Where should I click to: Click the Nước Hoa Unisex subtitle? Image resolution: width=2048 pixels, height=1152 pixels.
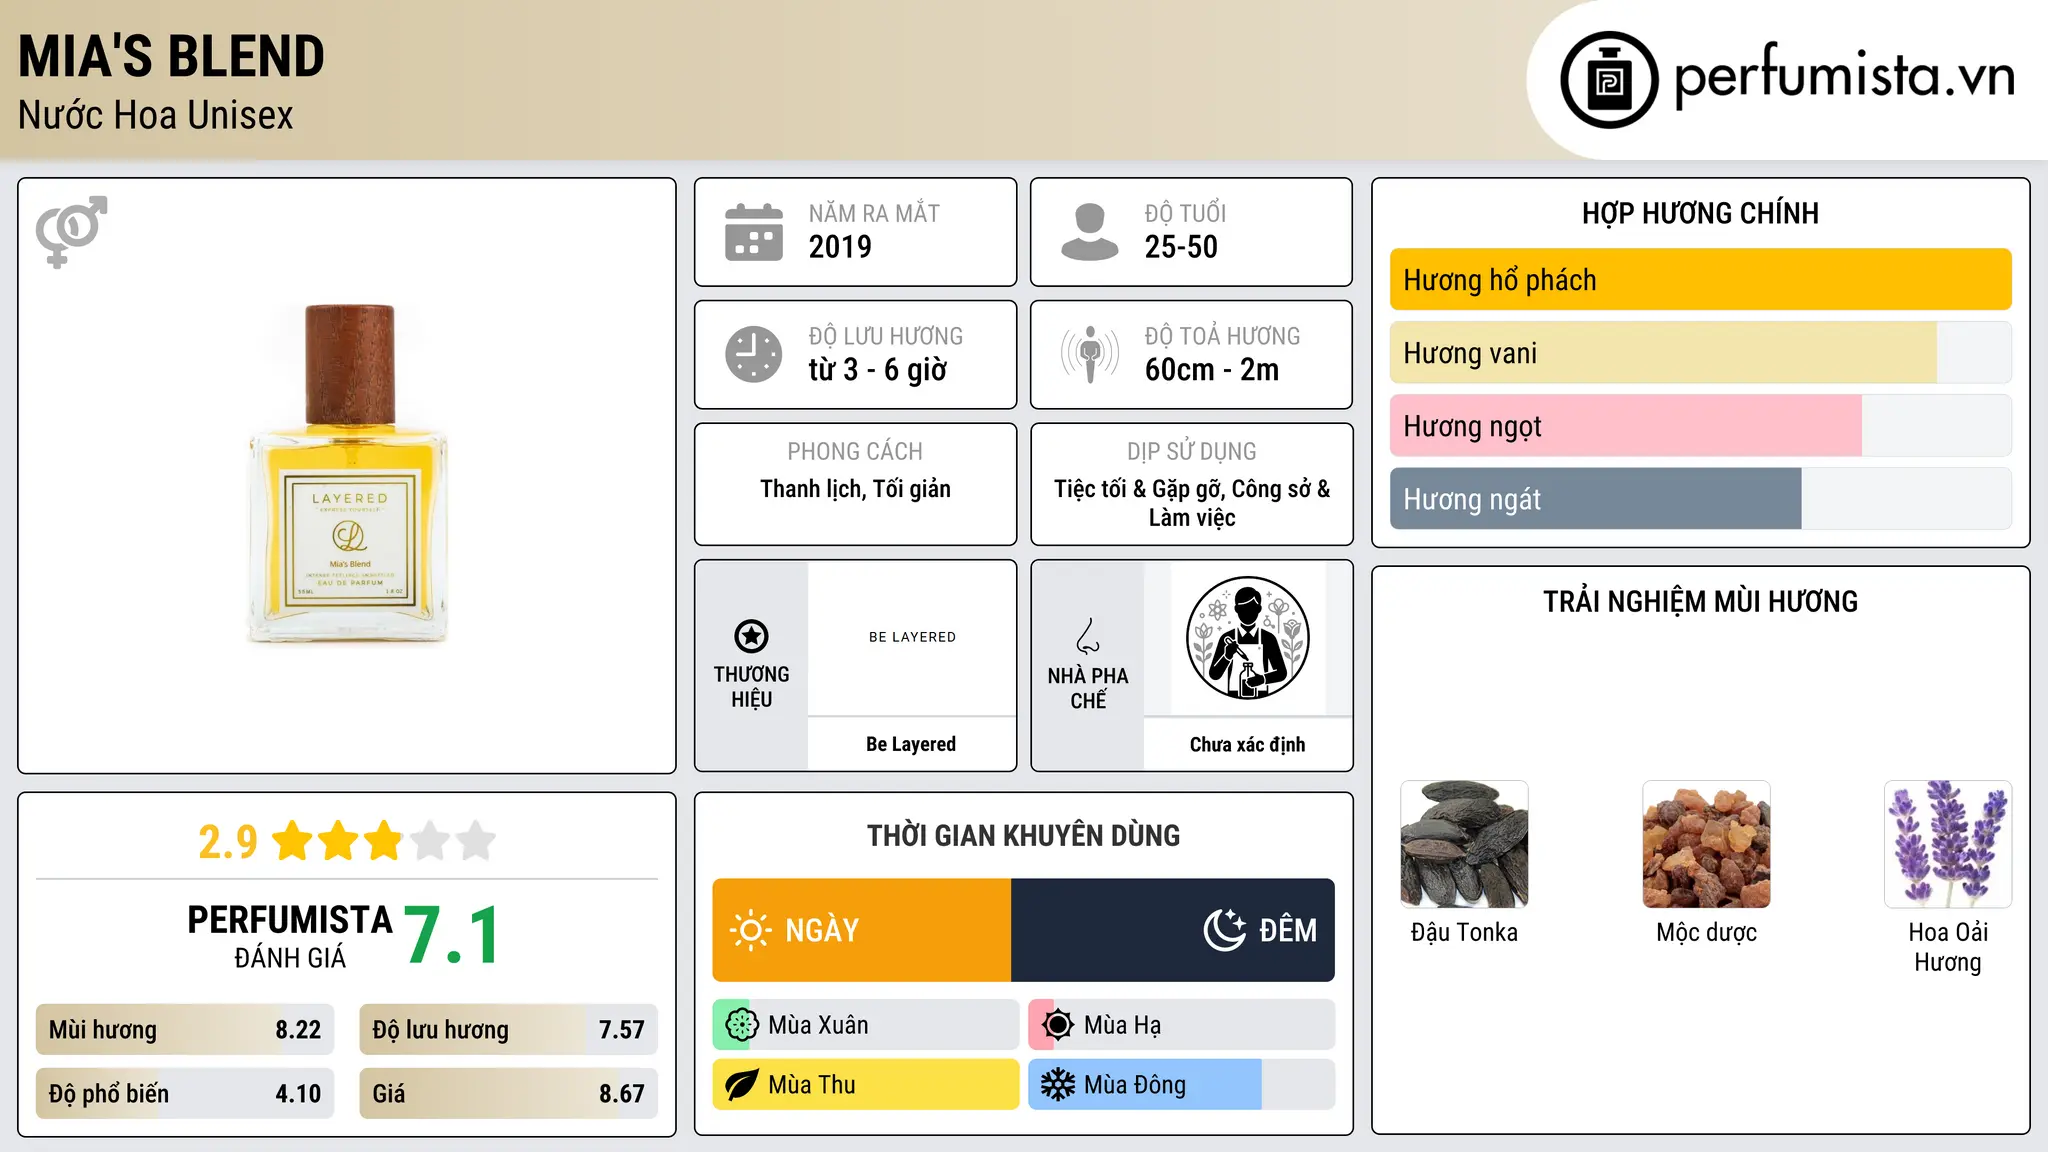point(156,116)
